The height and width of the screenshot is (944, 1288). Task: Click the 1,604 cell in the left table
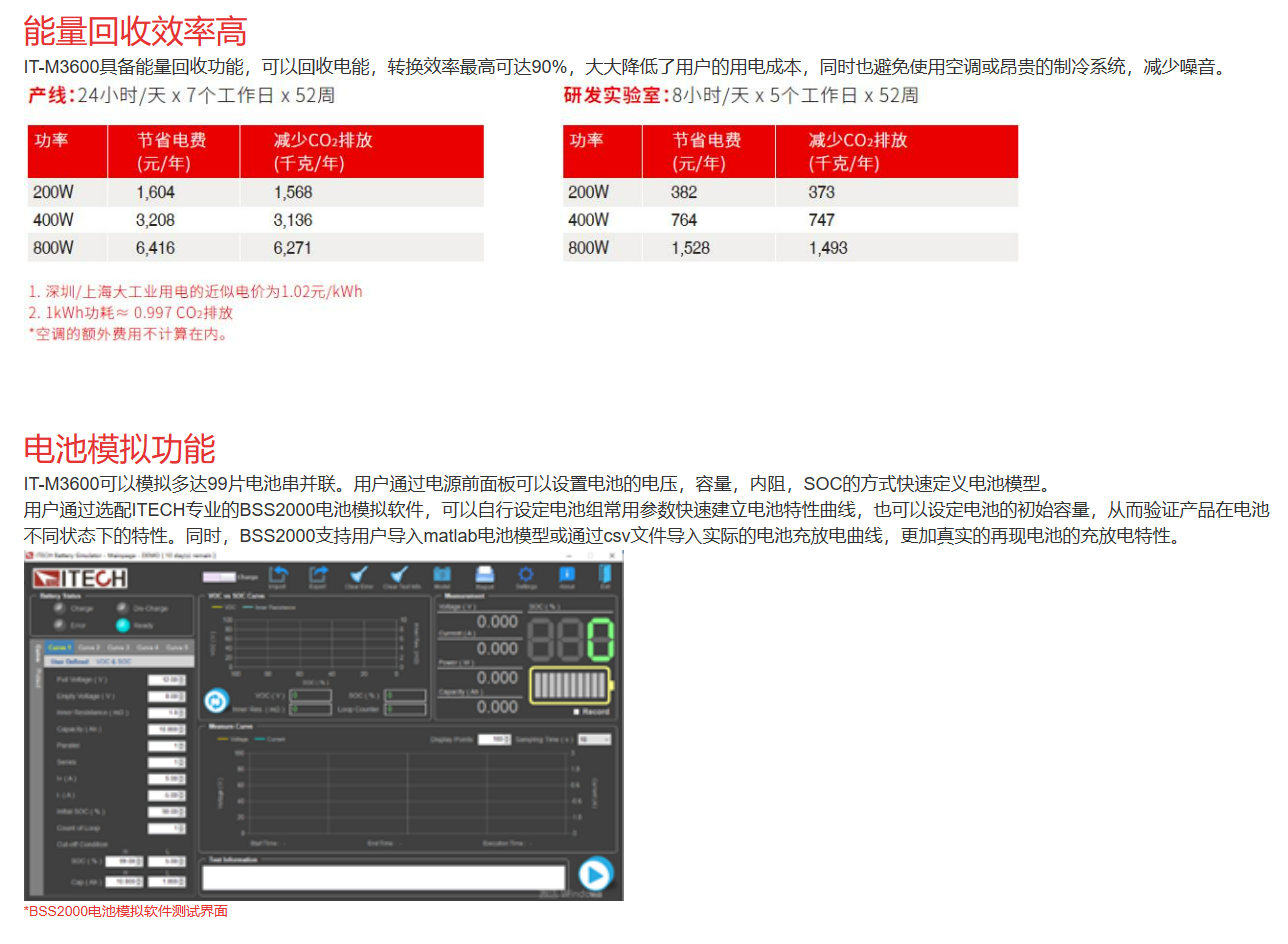pos(155,192)
